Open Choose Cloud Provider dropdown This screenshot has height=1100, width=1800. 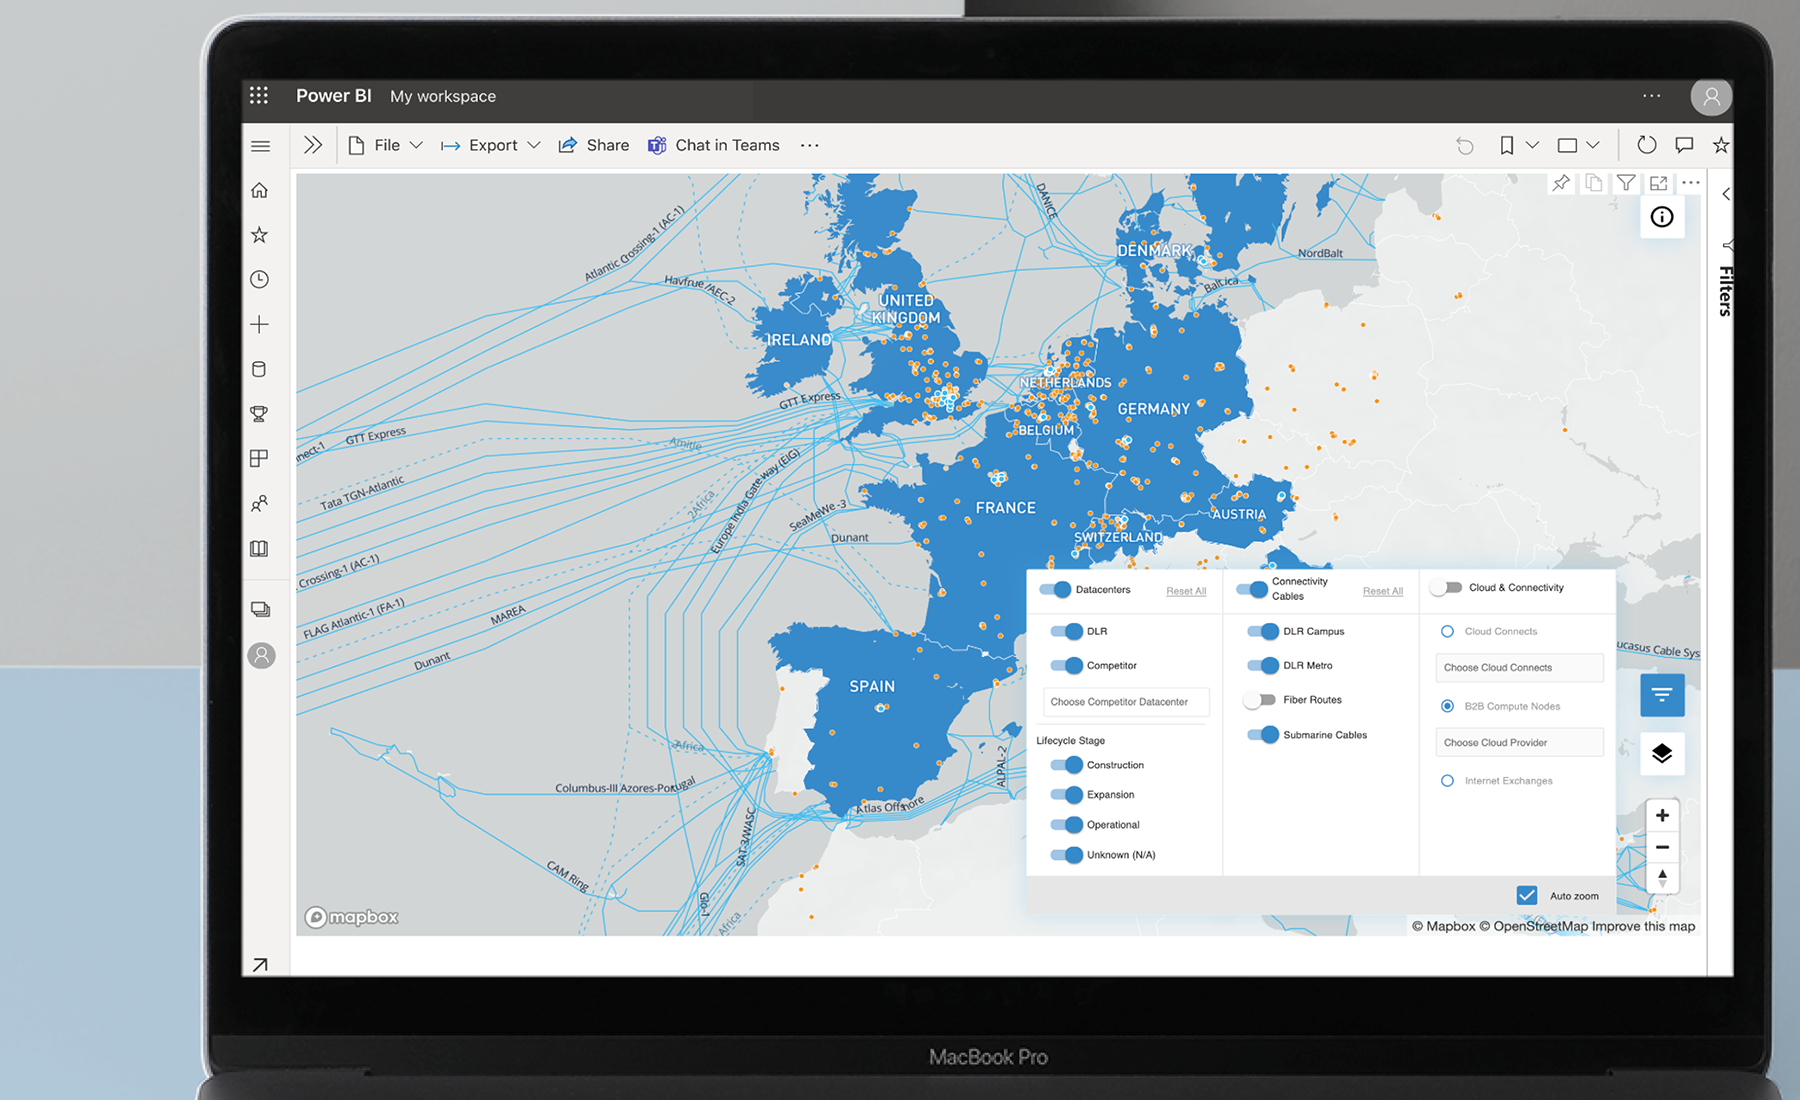1519,743
